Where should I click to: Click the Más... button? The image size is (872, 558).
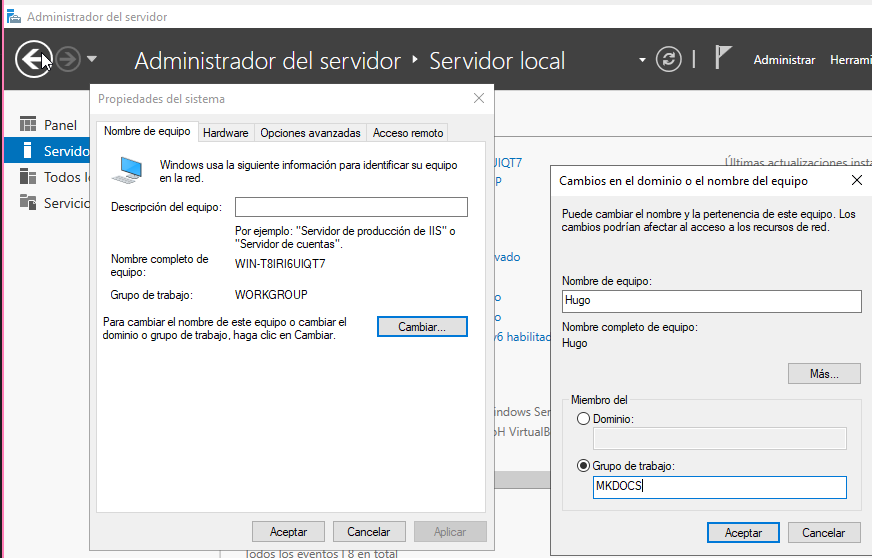pos(823,374)
